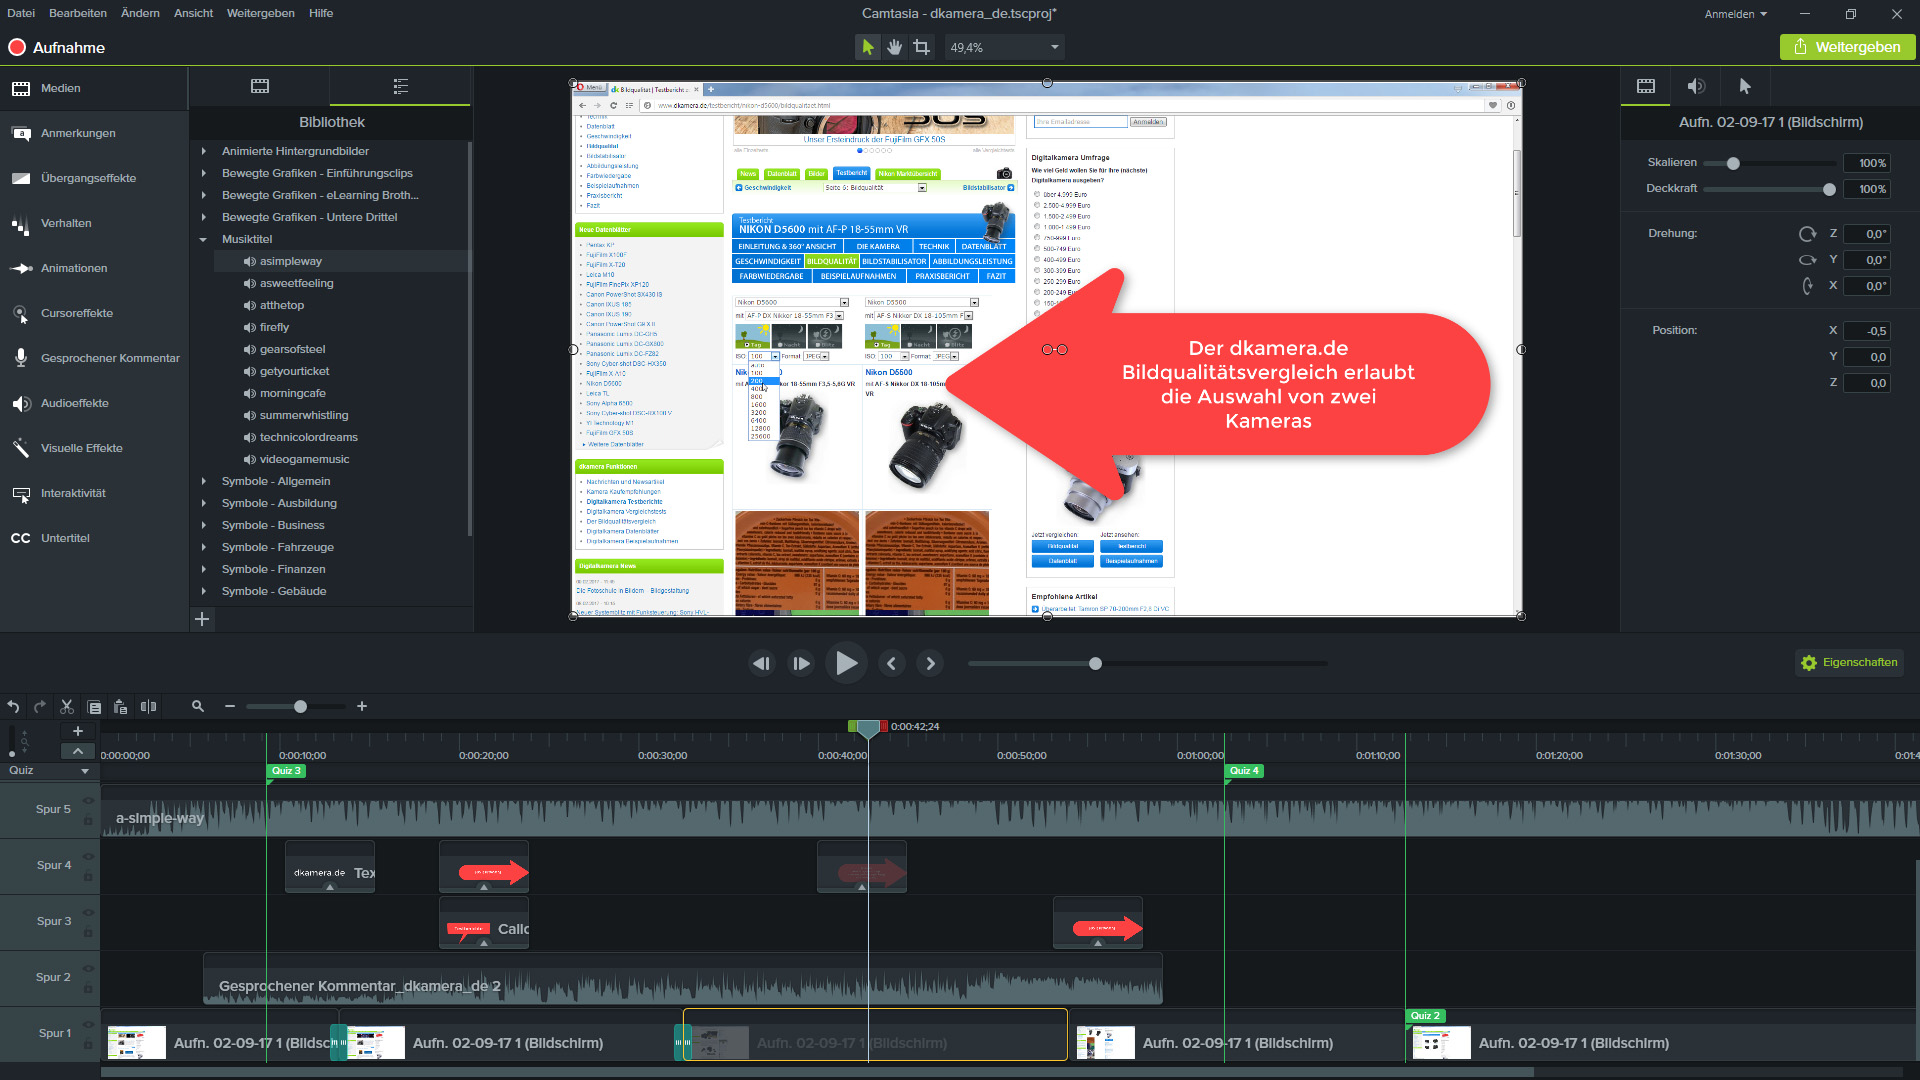Expand Bewegte Grafiken - Einführungsclips folder

(204, 174)
